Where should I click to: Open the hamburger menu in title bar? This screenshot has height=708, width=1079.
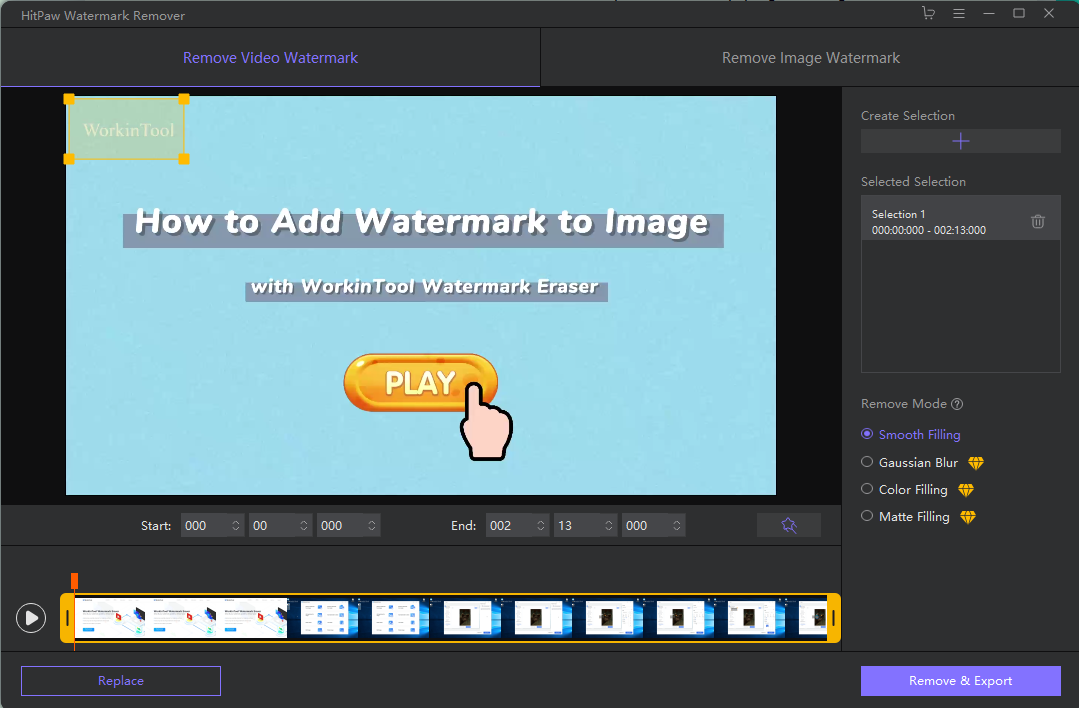point(959,14)
